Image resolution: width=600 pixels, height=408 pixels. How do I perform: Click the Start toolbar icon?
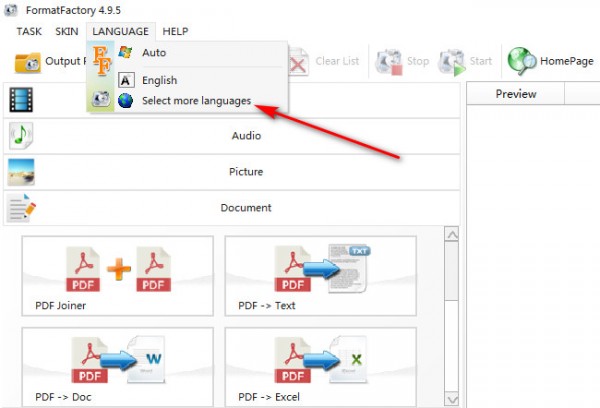[x=452, y=62]
